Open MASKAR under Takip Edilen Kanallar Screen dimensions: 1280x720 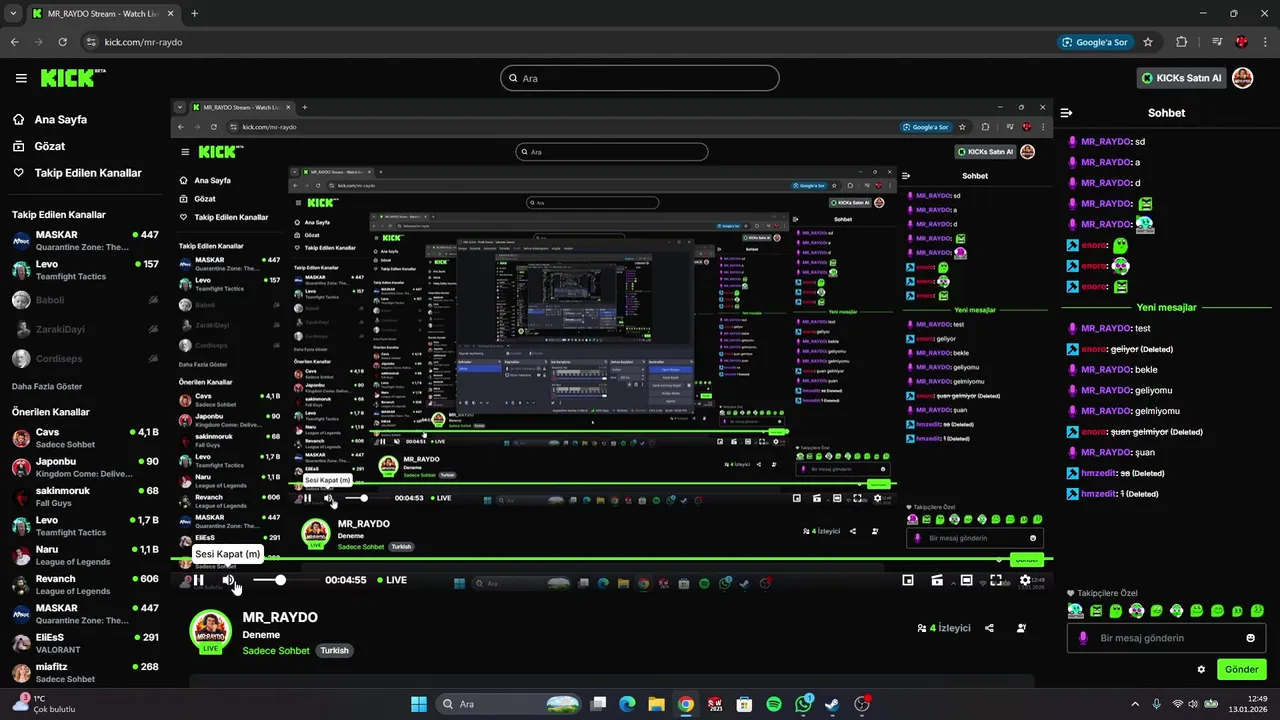pyautogui.click(x=85, y=241)
